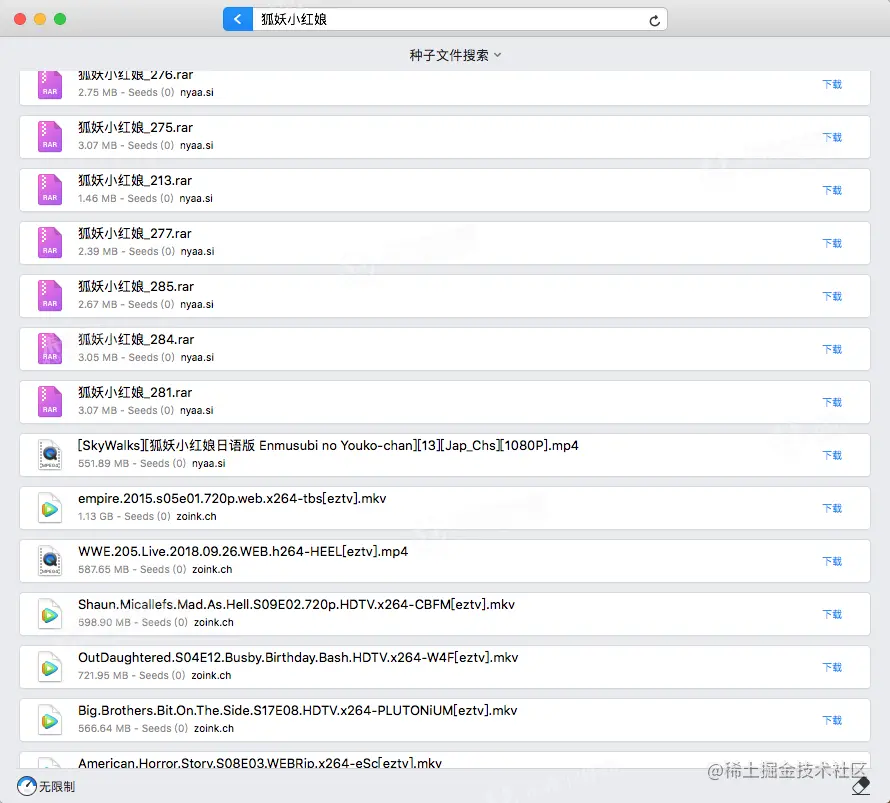Image resolution: width=890 pixels, height=803 pixels.
Task: Open the 无限制 speed limit gauge icon
Action: pyautogui.click(x=27, y=786)
